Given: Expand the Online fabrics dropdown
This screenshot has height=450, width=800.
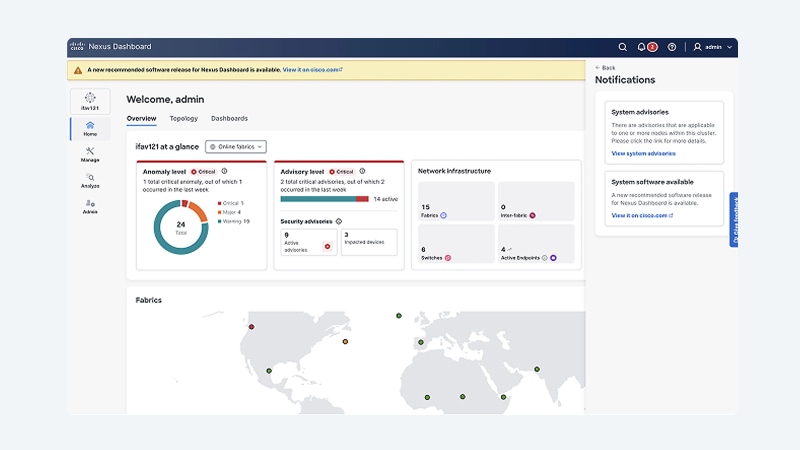Looking at the screenshot, I should (236, 146).
